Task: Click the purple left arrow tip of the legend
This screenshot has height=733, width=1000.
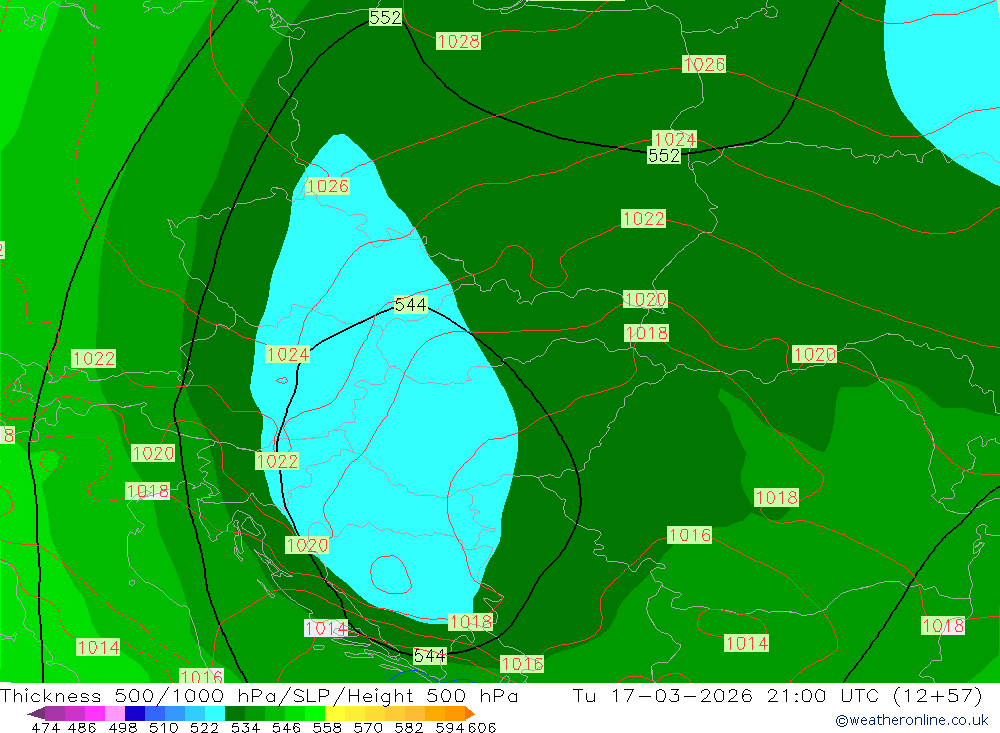Action: click(36, 714)
